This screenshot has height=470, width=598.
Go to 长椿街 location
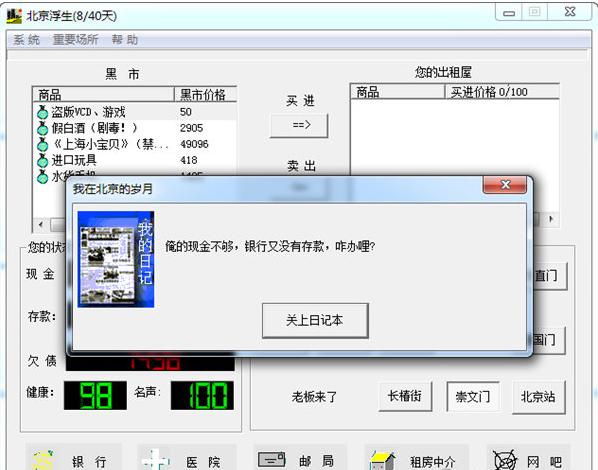(x=405, y=396)
